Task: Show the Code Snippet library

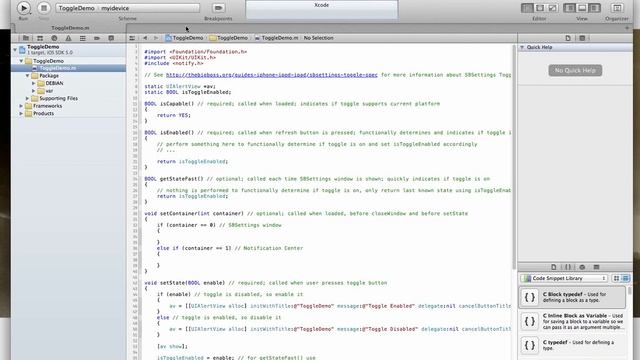Action: coord(568,267)
